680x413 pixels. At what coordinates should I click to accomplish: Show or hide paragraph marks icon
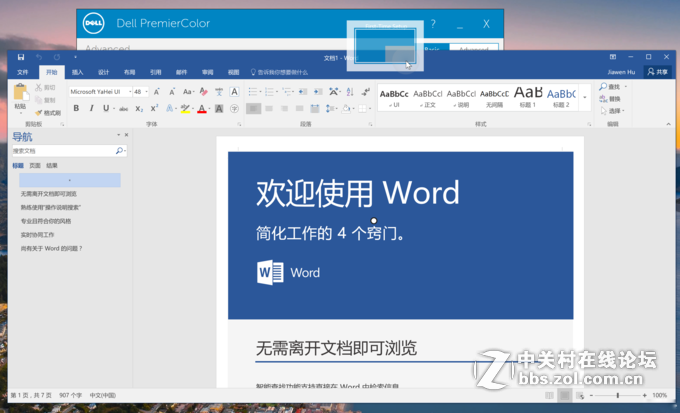pos(366,92)
